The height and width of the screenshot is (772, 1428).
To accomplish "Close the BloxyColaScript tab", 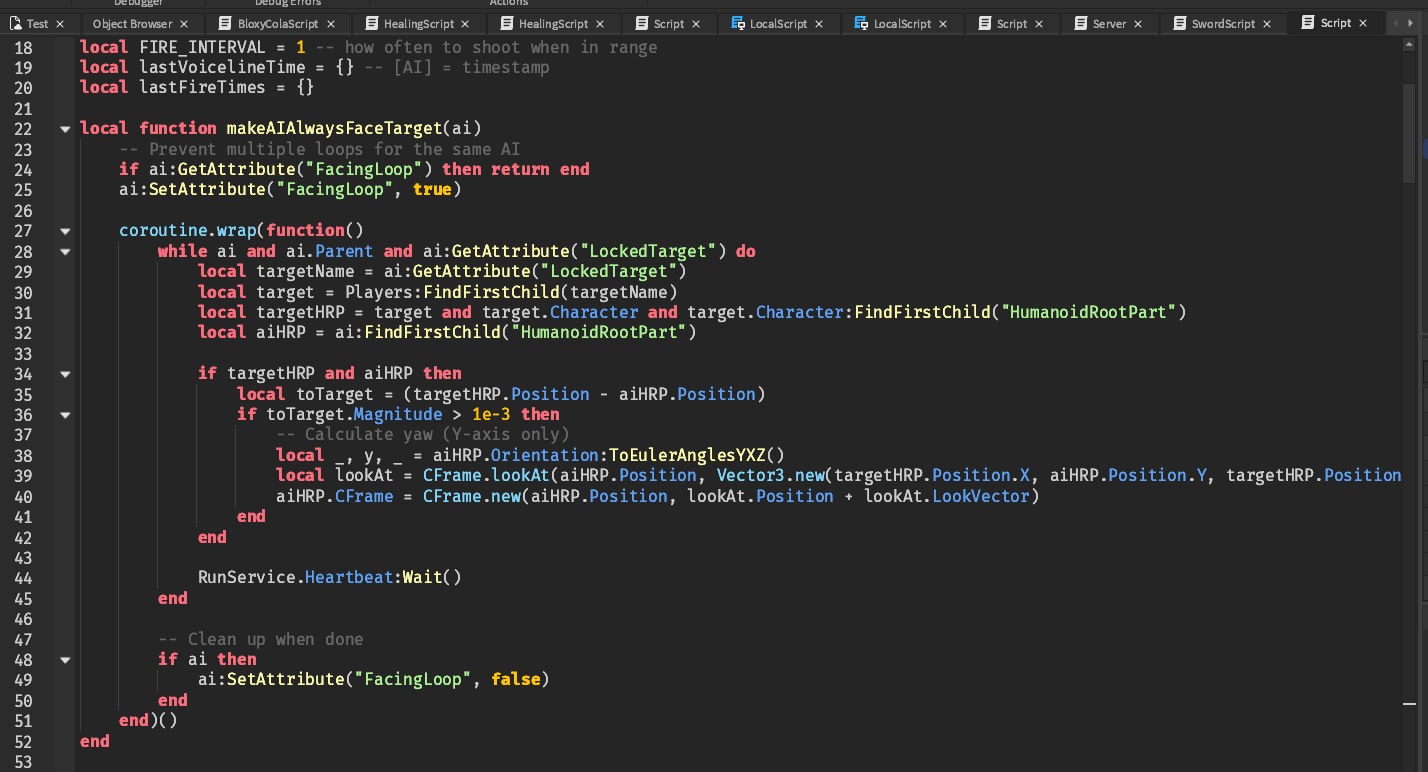I will [331, 24].
